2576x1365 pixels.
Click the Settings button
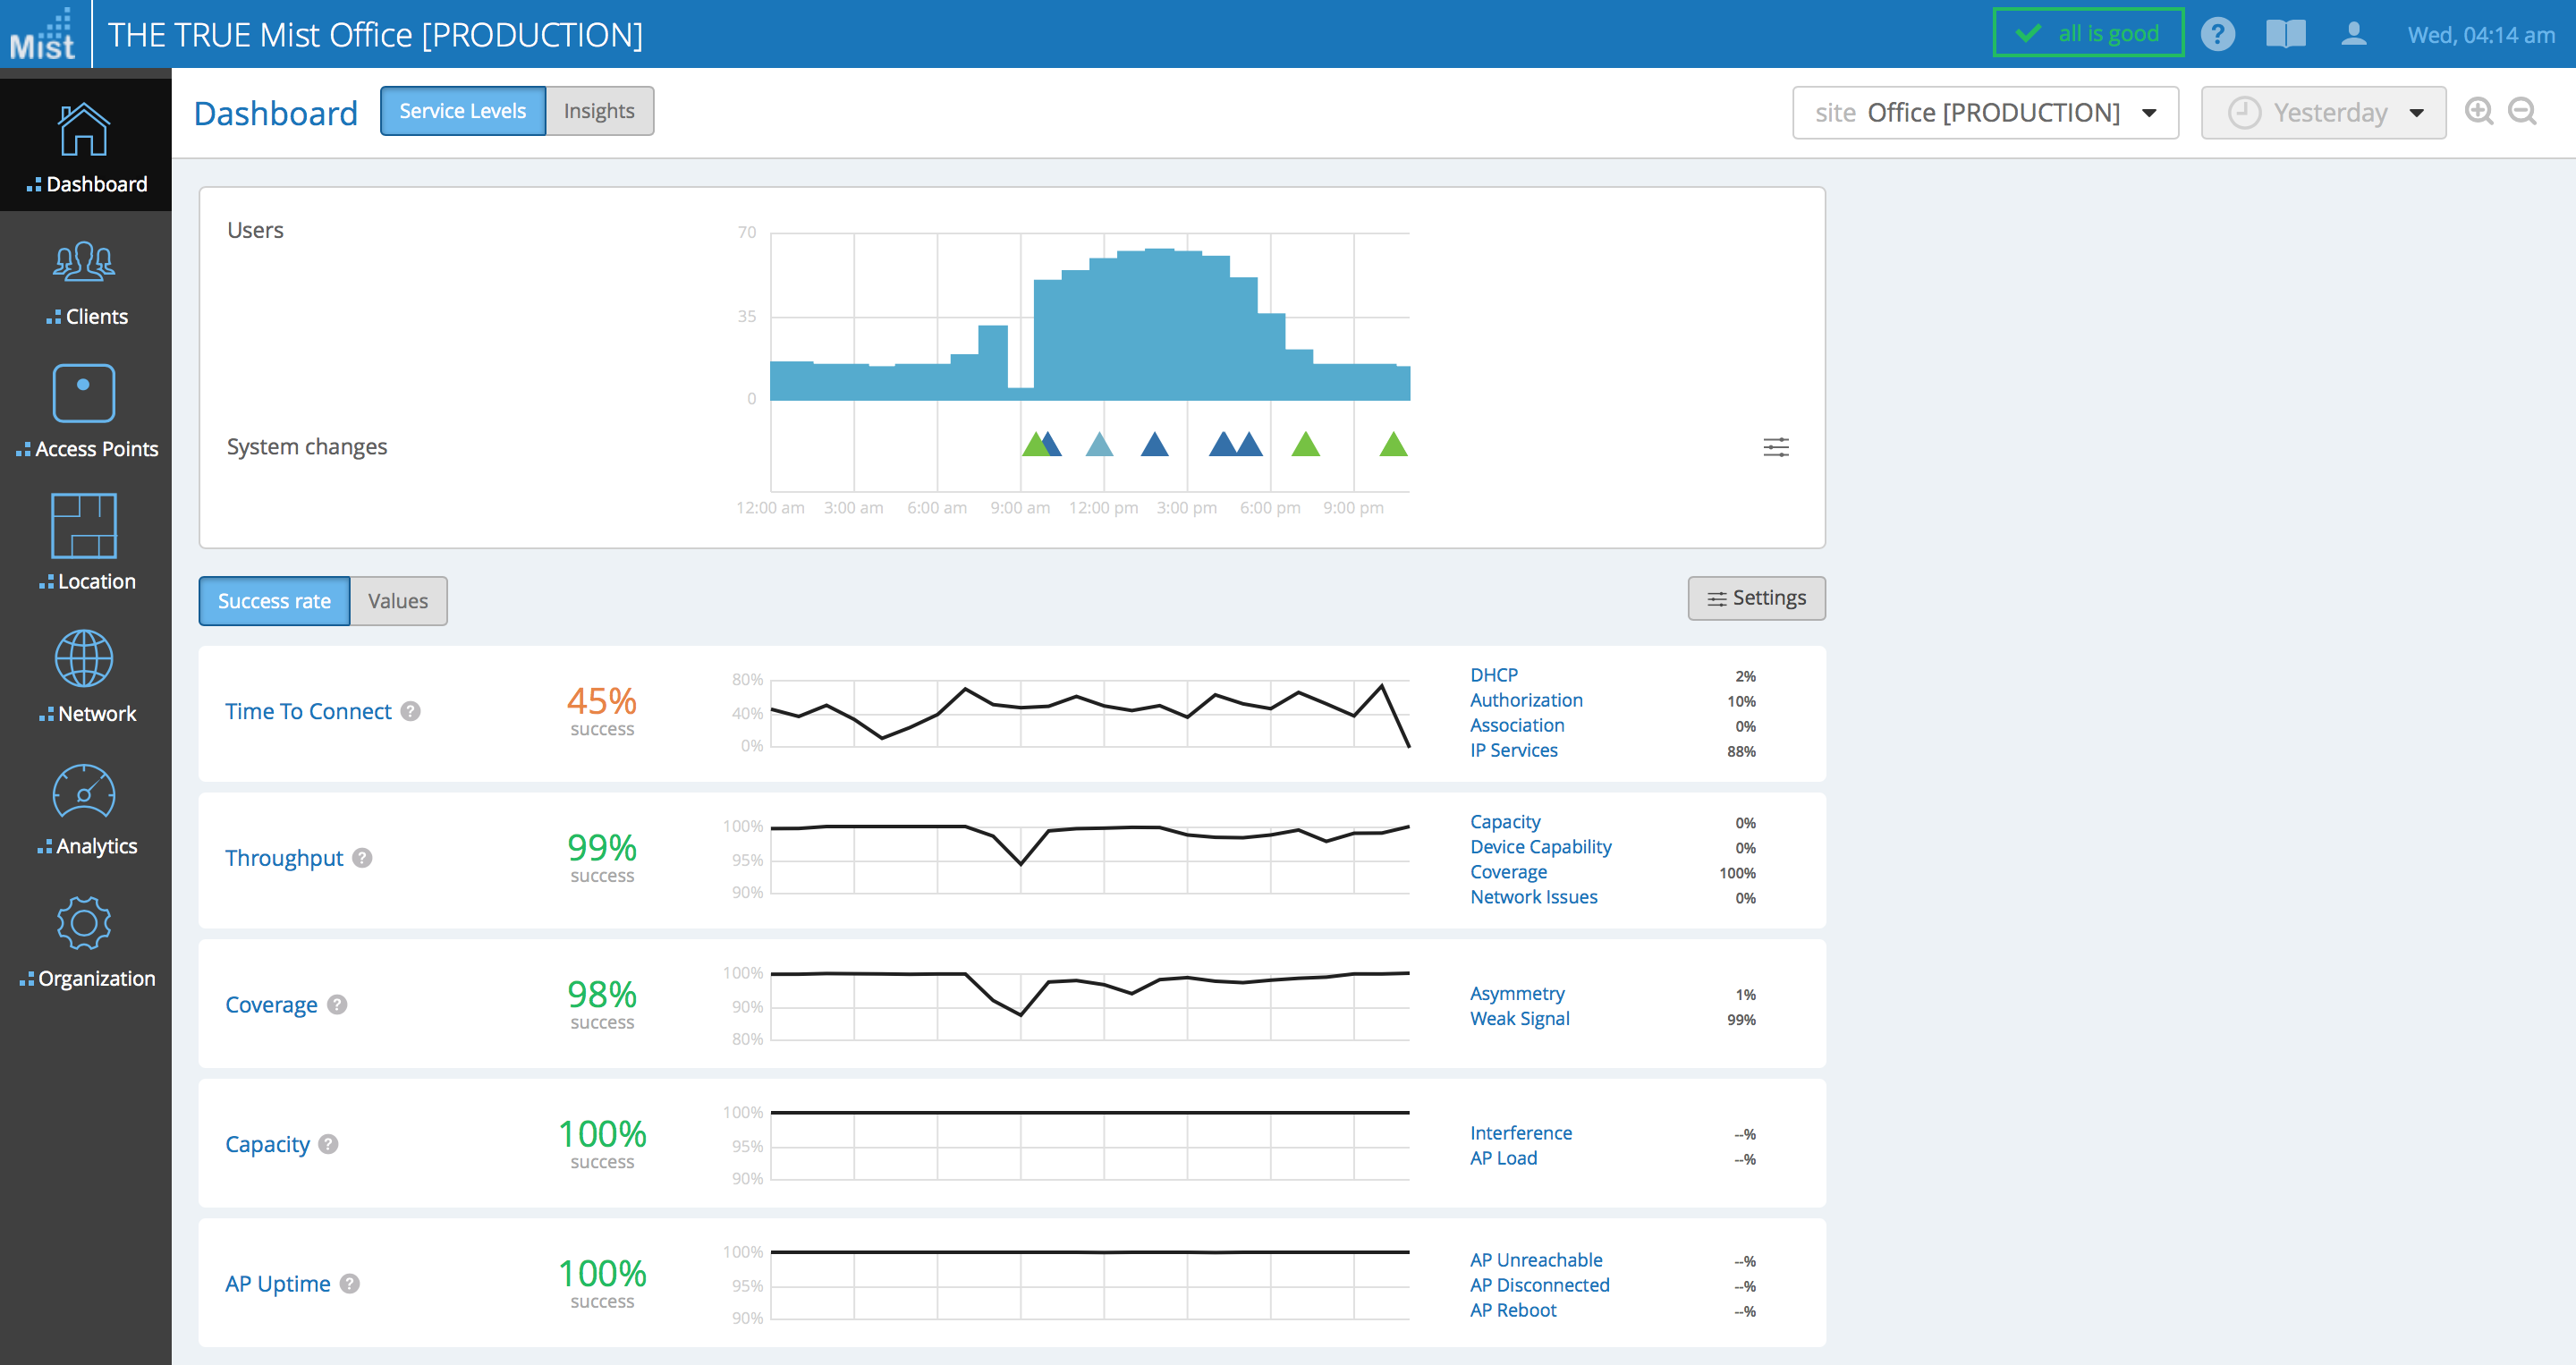click(x=1755, y=598)
